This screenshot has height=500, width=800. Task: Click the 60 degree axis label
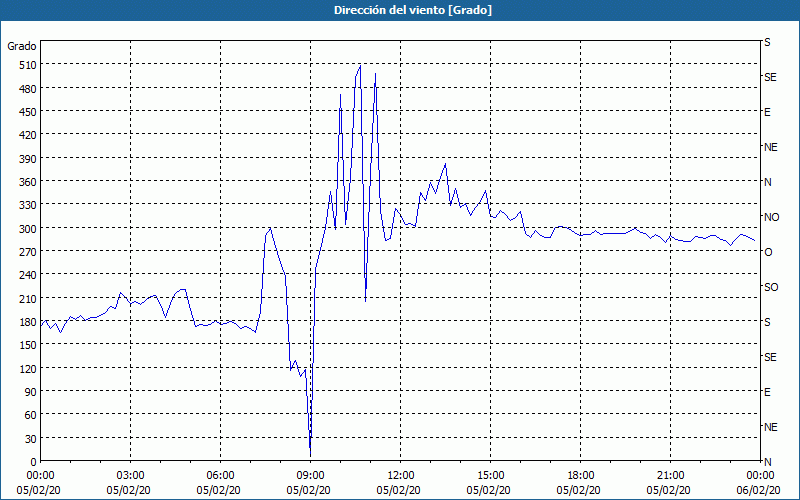click(x=31, y=415)
